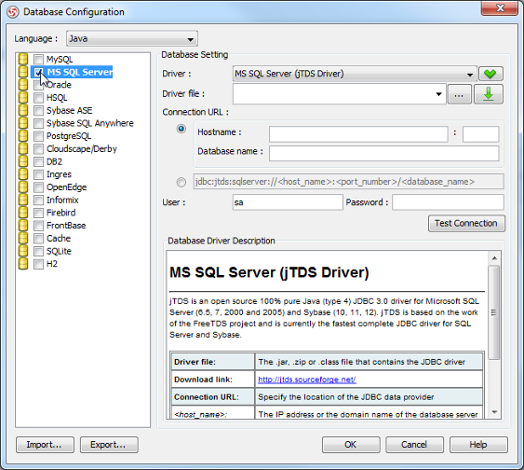
Task: Click the database icon beside MySQL
Action: pos(23,59)
